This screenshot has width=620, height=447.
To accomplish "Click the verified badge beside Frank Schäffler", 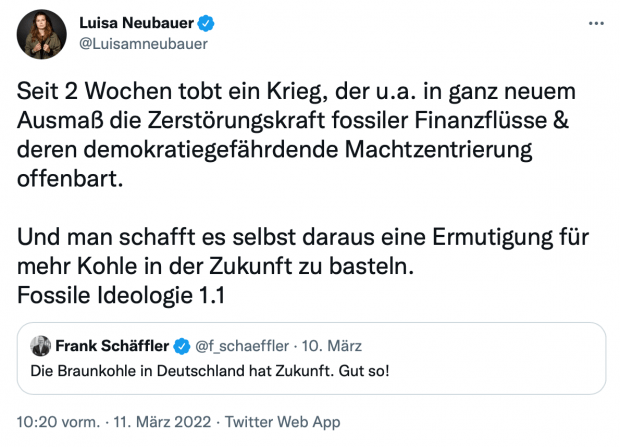I will pos(183,346).
